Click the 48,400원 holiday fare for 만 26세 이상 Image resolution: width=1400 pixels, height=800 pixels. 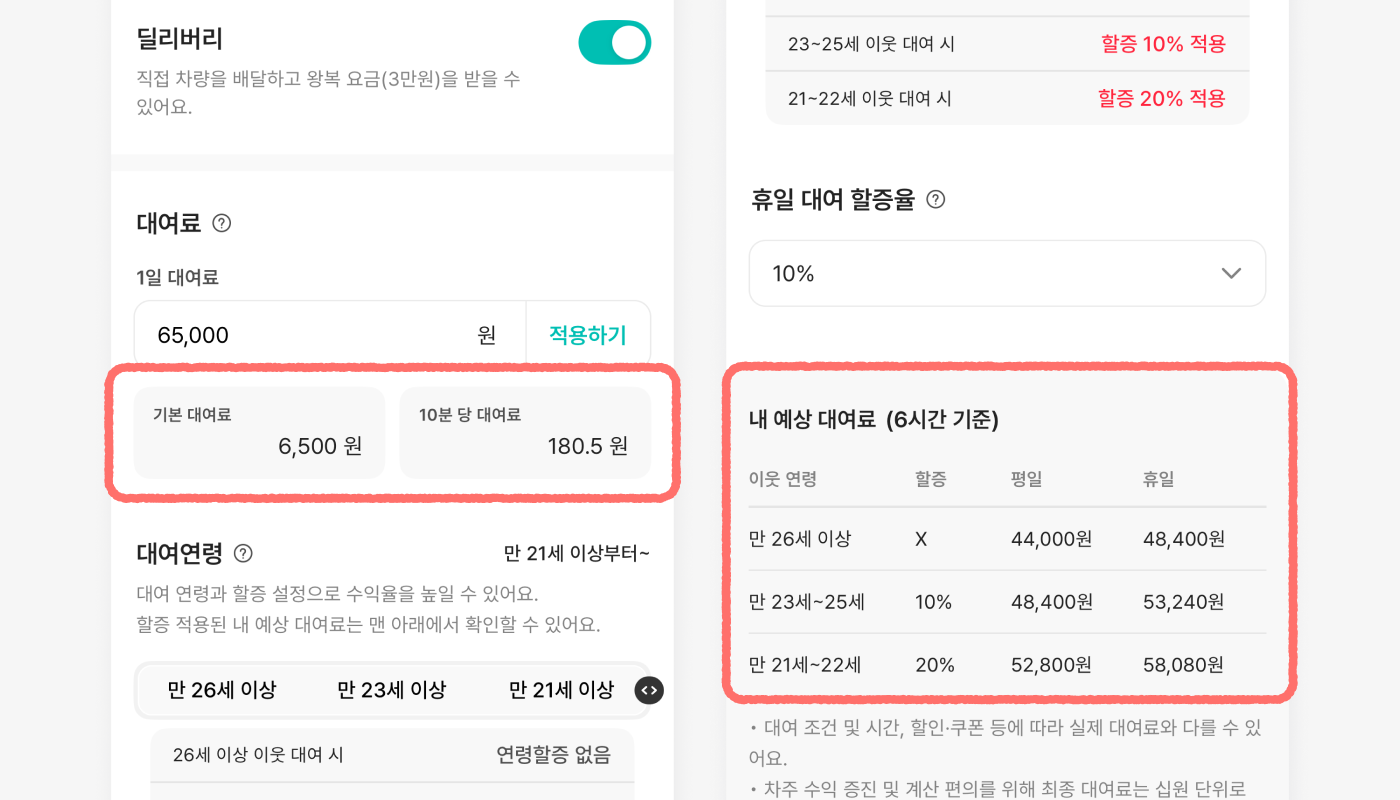coord(1185,539)
